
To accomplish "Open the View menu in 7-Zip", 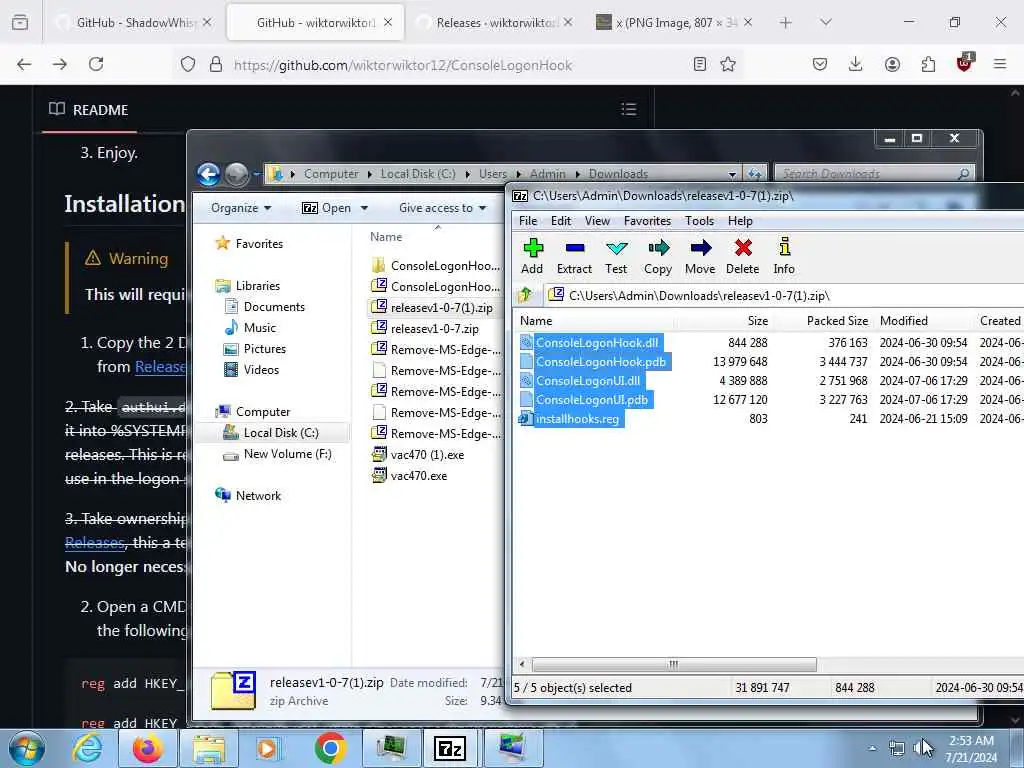I will [x=597, y=221].
